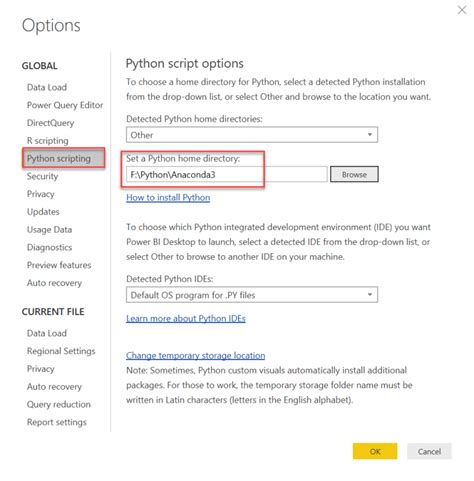
Task: Open Preview features settings
Action: [x=59, y=265]
